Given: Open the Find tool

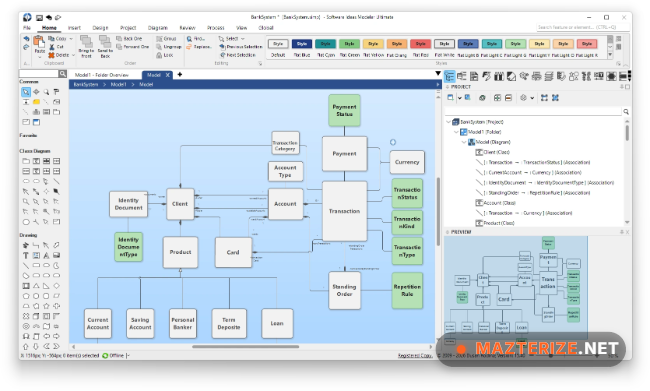Looking at the screenshot, I should click(196, 39).
